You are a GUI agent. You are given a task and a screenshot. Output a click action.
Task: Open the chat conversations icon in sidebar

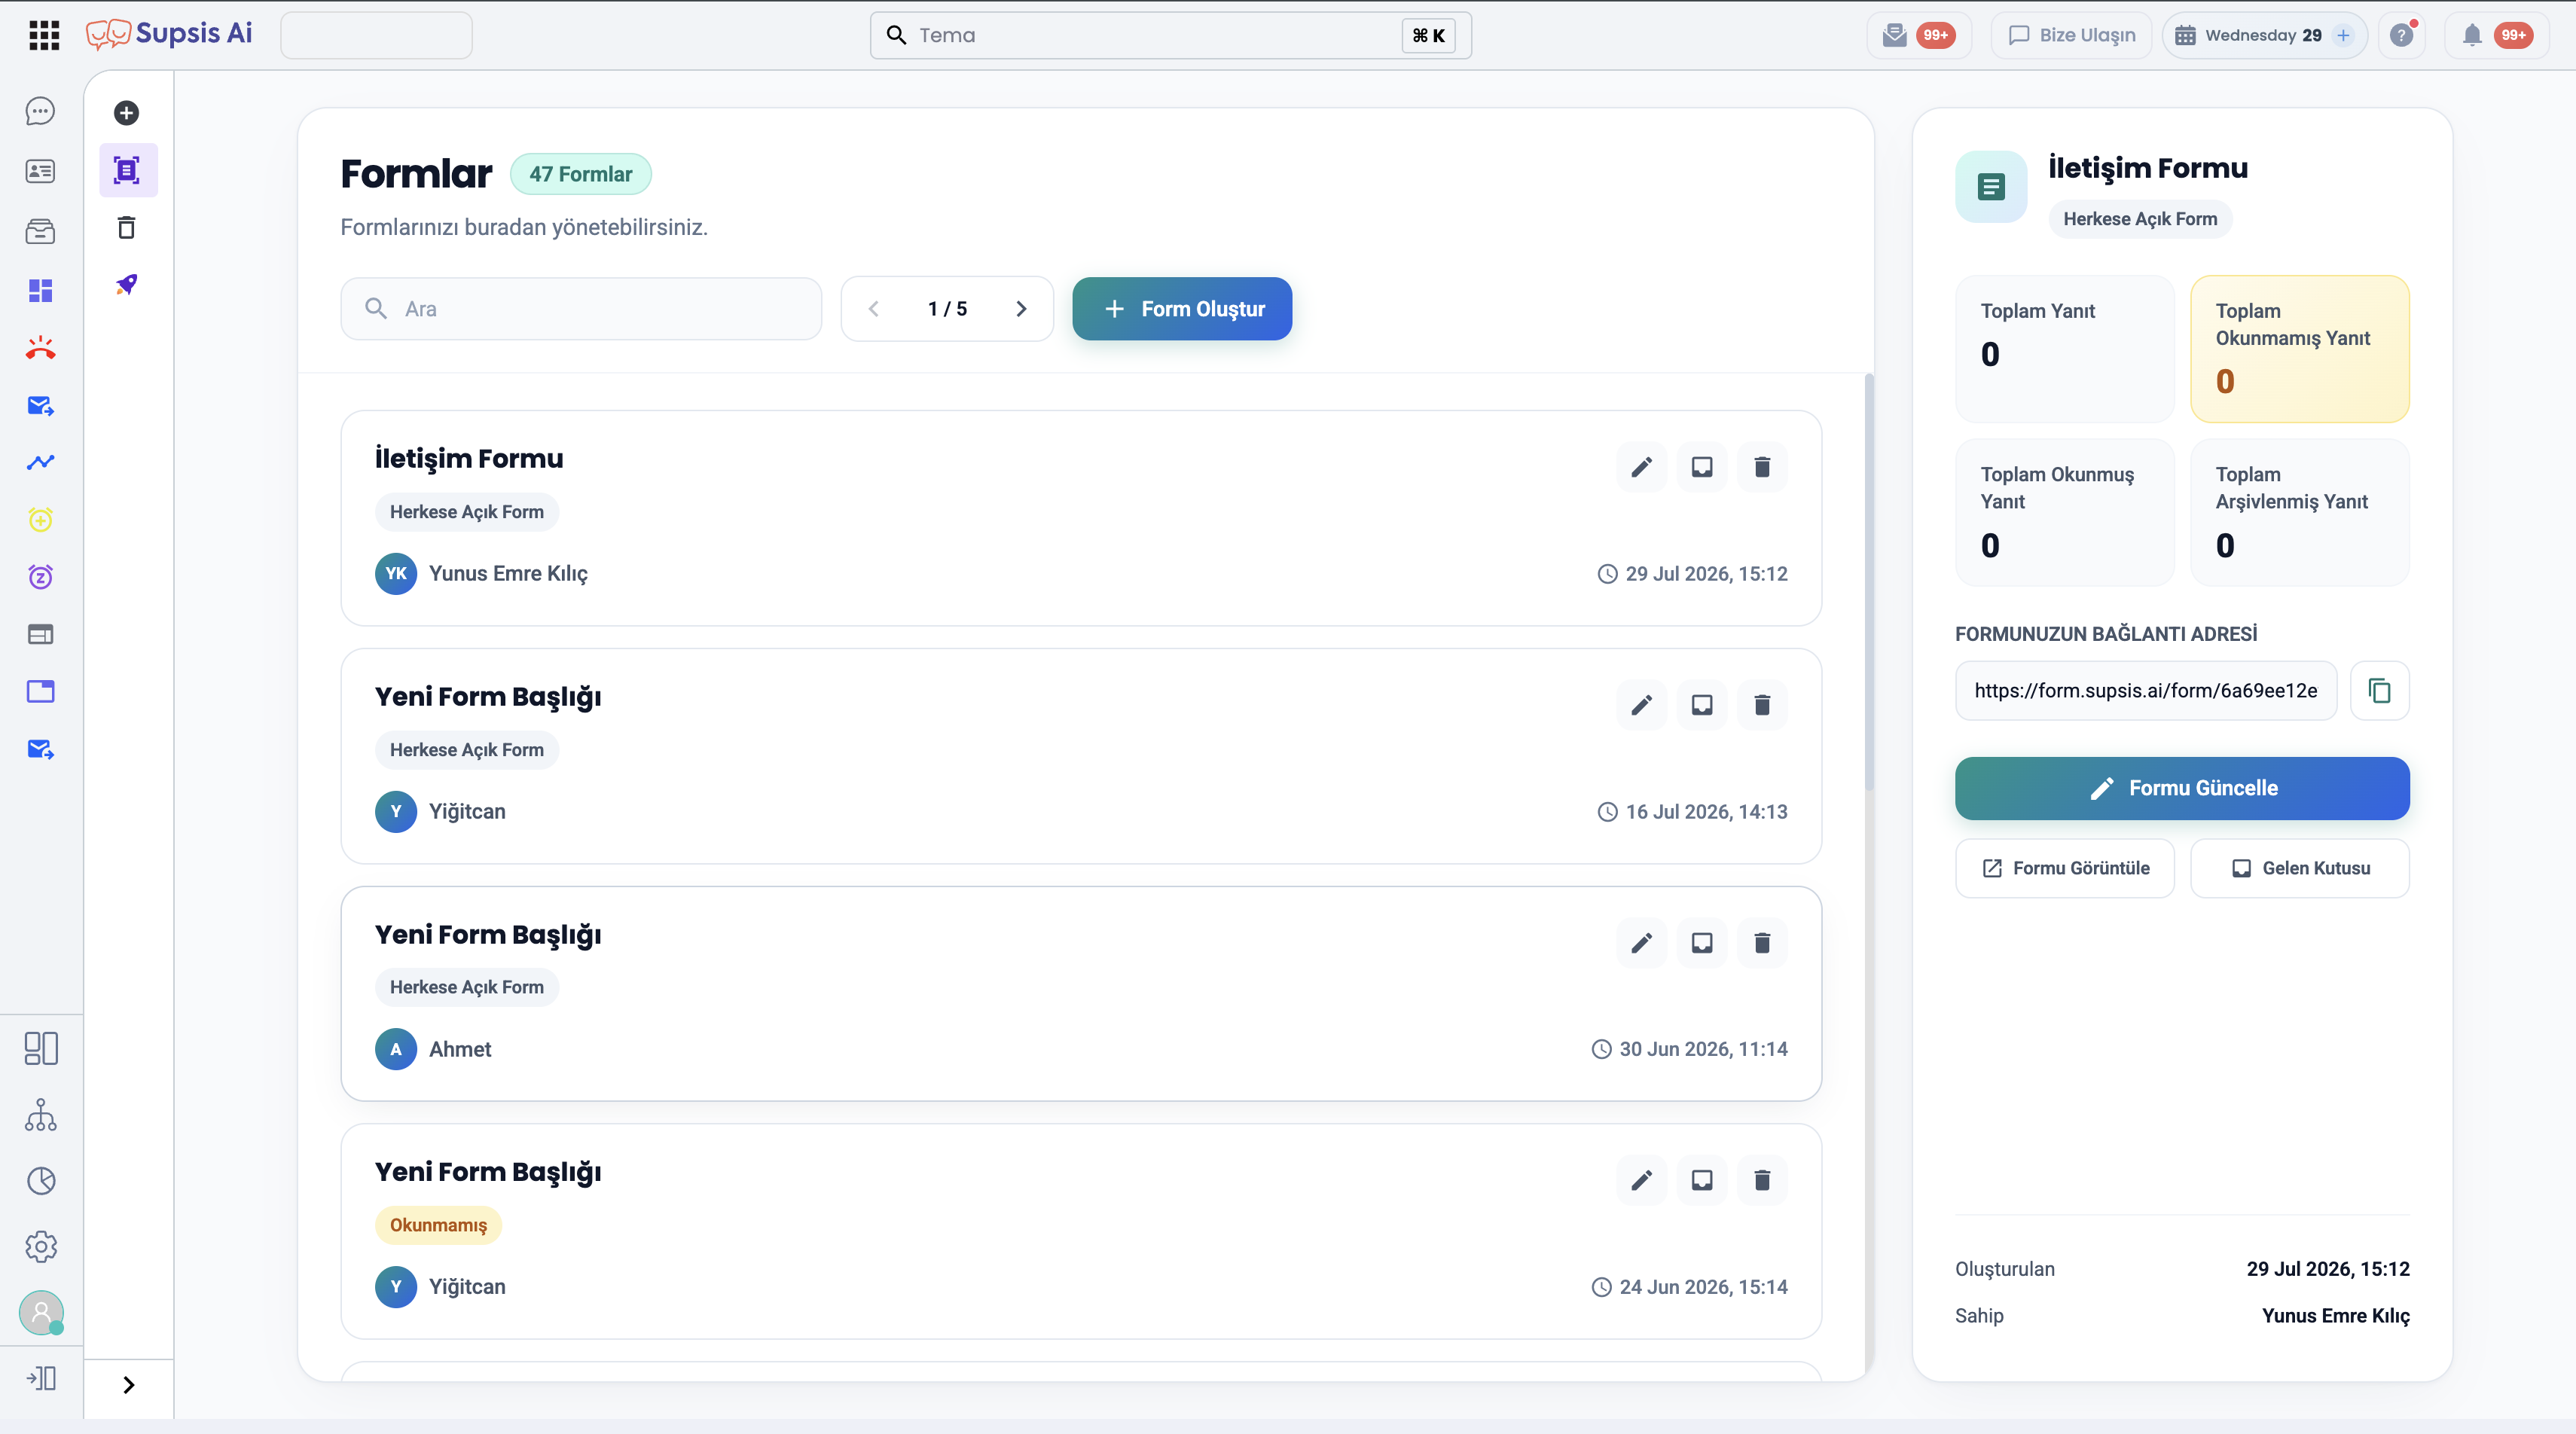(x=40, y=111)
